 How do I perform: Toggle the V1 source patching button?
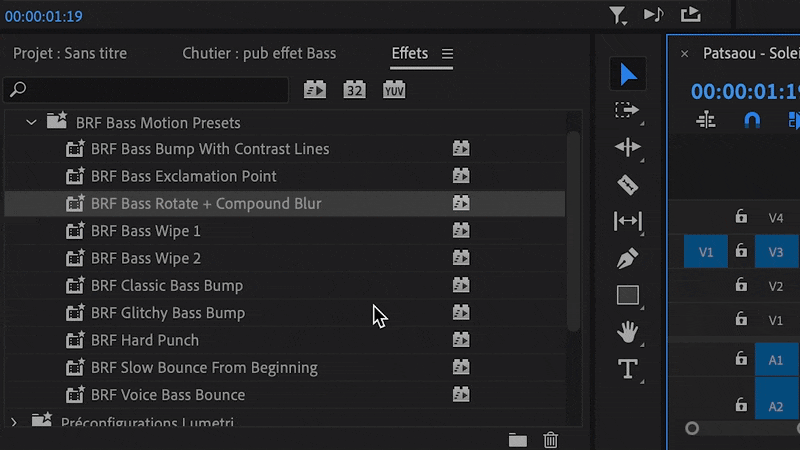706,251
